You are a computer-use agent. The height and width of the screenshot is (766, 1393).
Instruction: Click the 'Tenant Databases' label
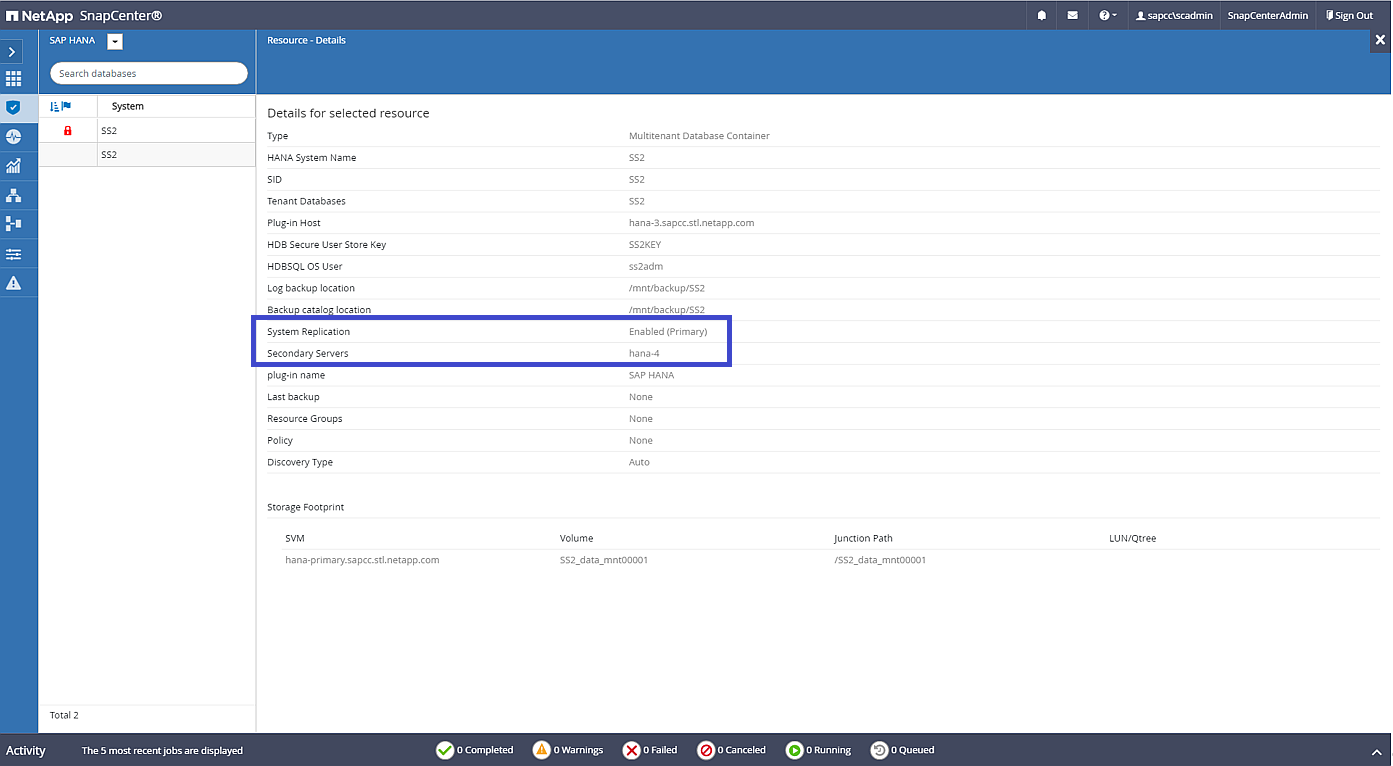(x=306, y=201)
